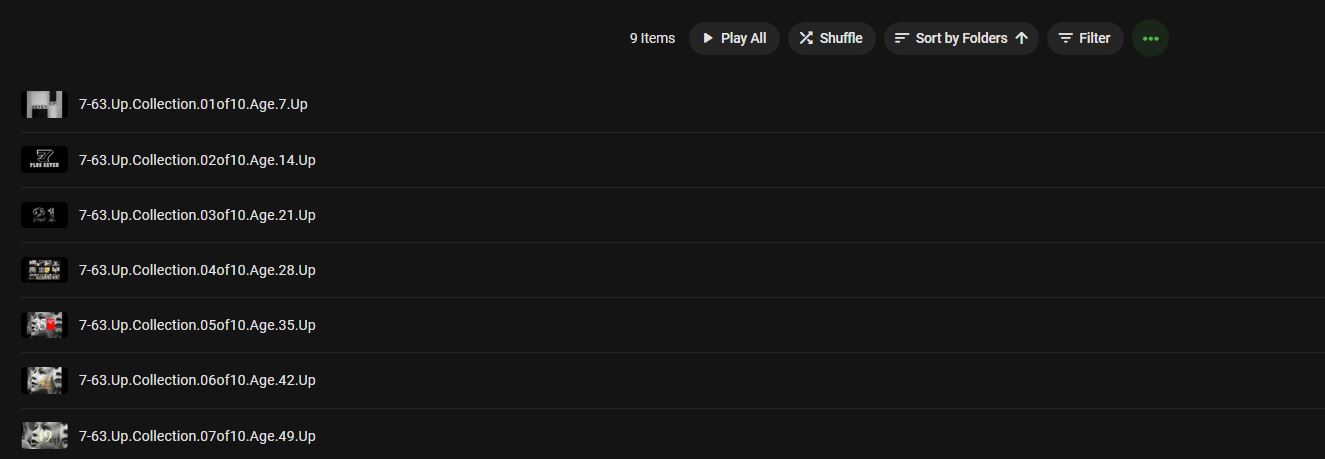The height and width of the screenshot is (459, 1325).
Task: Toggle the ascending sort arrow
Action: pos(1021,38)
